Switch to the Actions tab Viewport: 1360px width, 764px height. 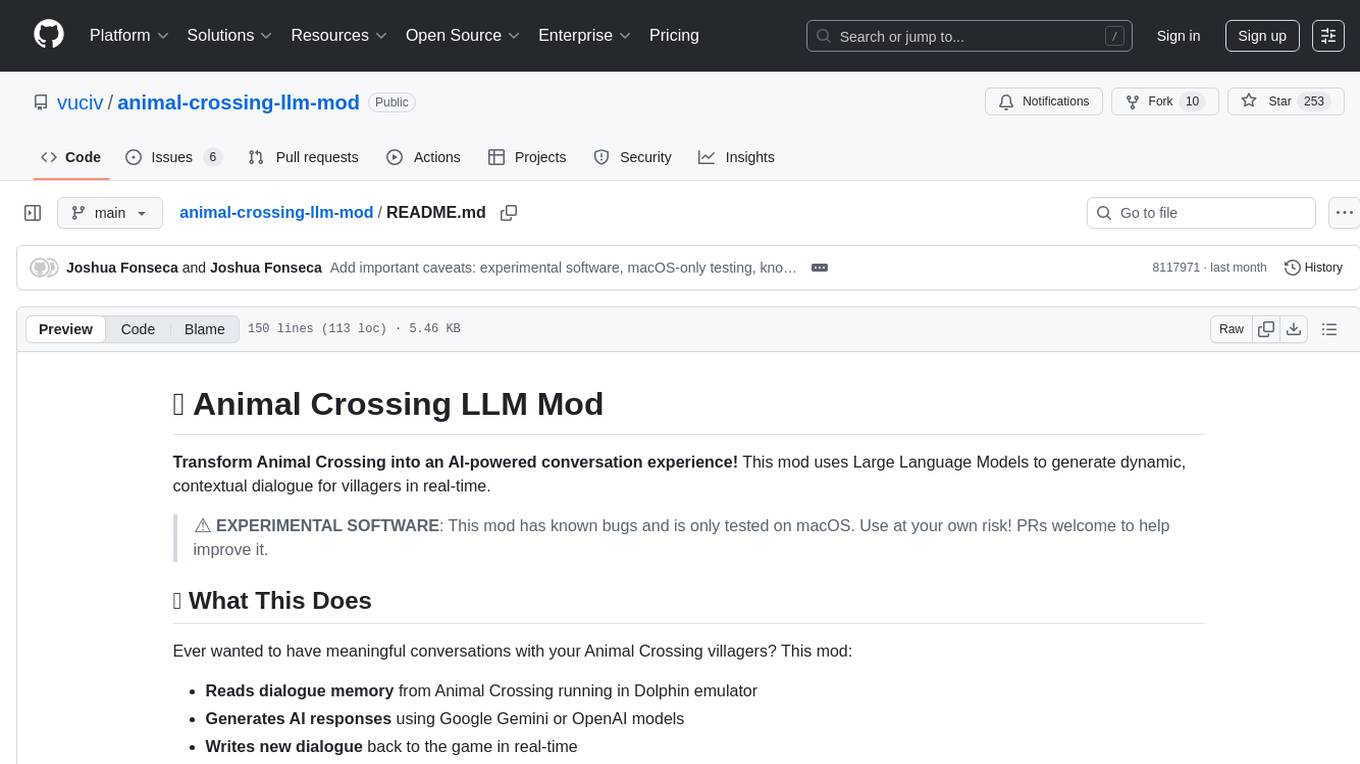pos(423,157)
